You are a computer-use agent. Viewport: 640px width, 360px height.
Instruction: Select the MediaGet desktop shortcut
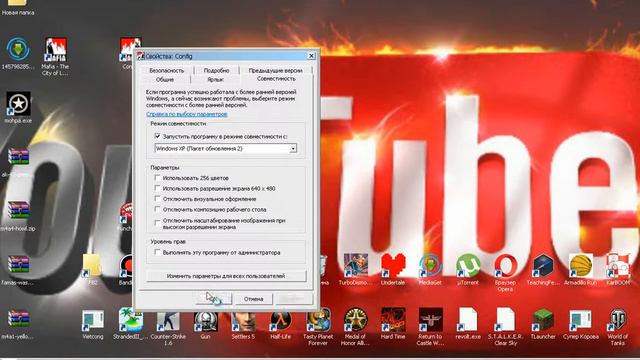pos(430,265)
